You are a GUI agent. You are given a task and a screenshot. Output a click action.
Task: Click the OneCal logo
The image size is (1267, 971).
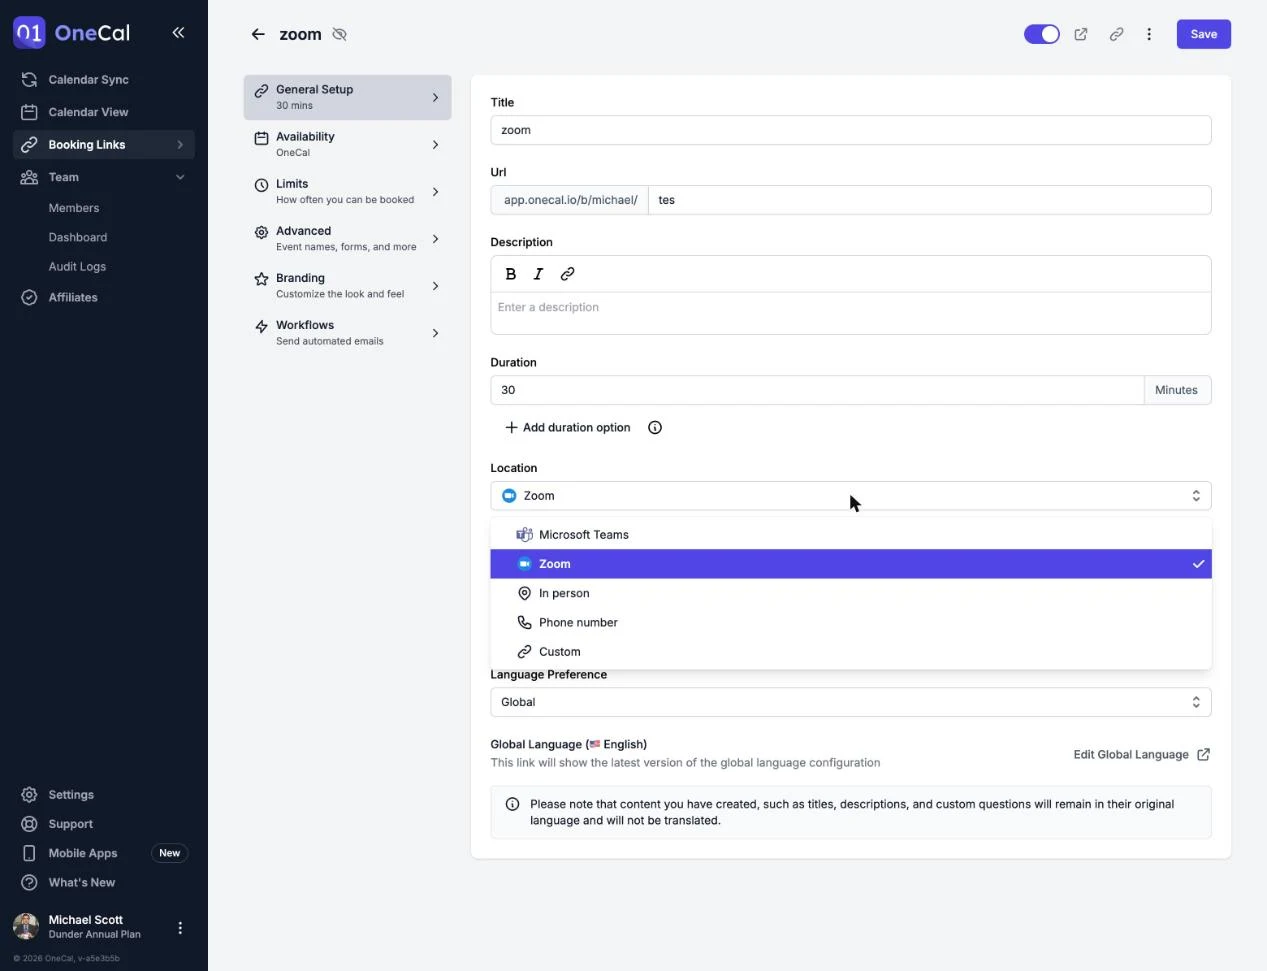point(71,33)
